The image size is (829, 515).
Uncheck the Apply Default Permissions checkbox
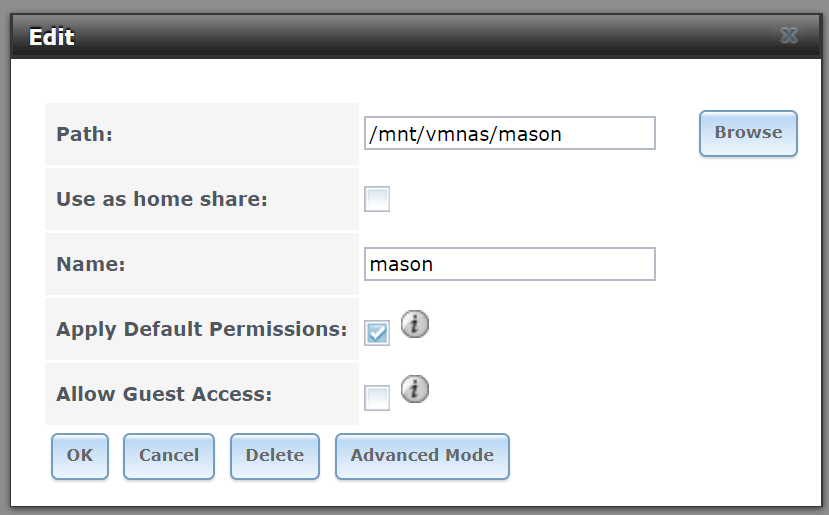[x=377, y=333]
